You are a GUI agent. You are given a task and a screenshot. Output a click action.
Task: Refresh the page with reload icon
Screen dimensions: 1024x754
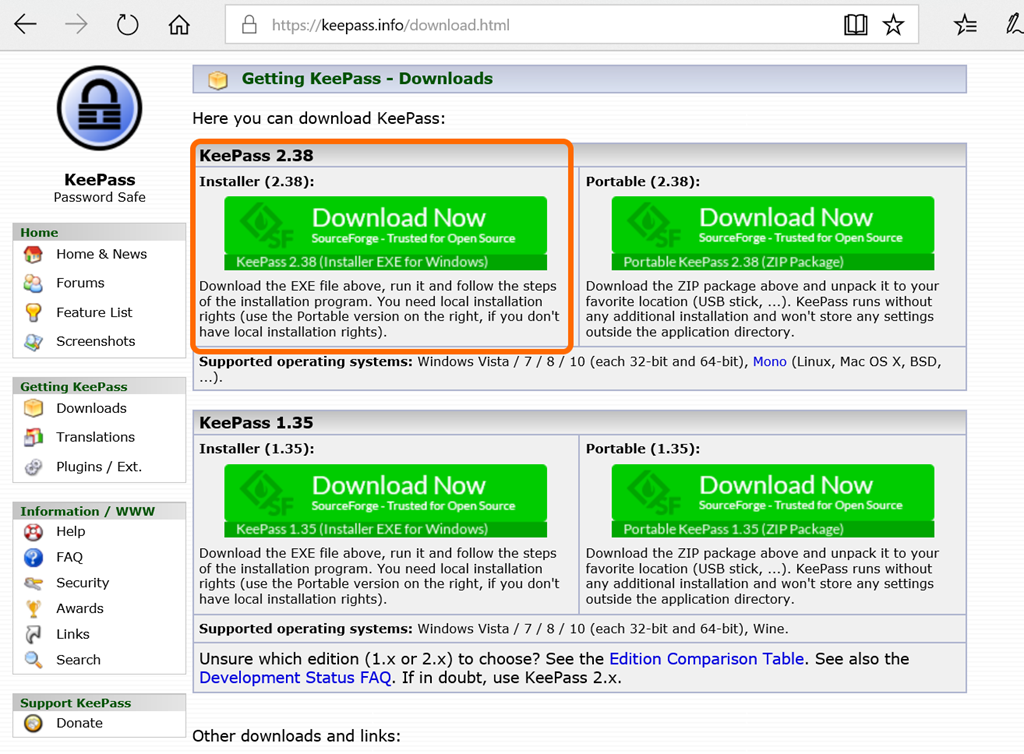(x=127, y=25)
